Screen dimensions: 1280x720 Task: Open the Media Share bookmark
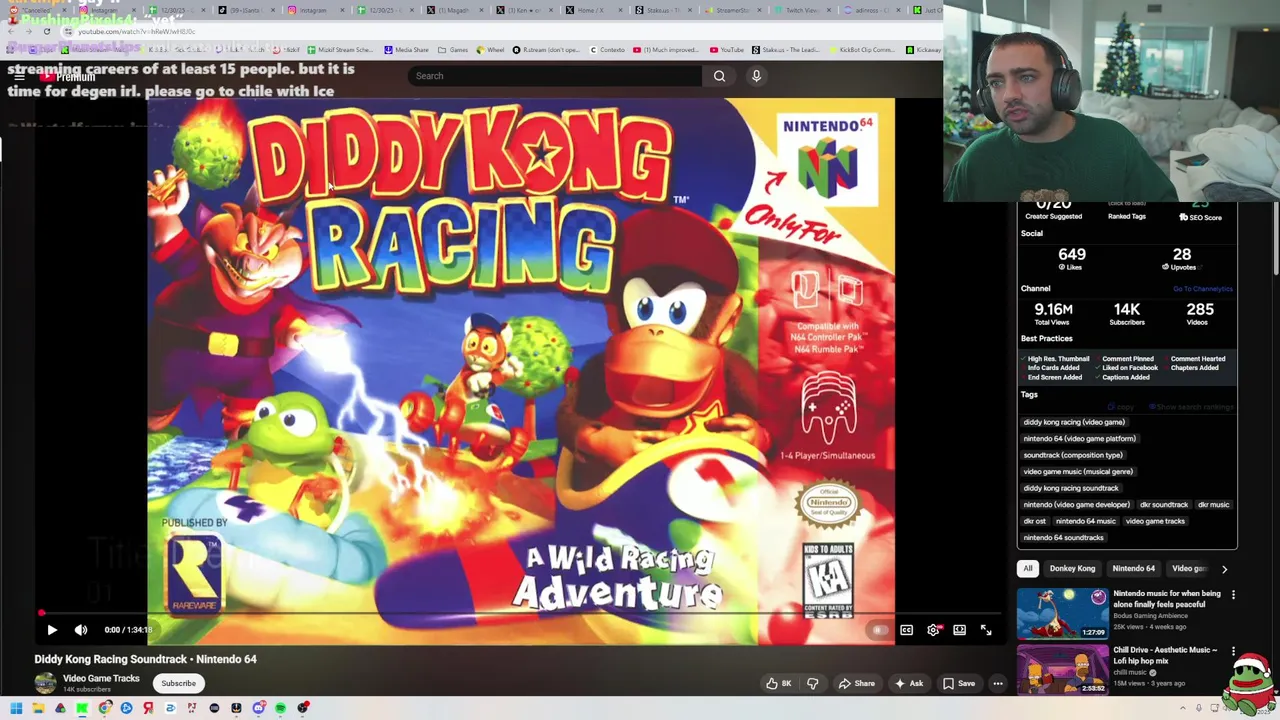tap(406, 49)
